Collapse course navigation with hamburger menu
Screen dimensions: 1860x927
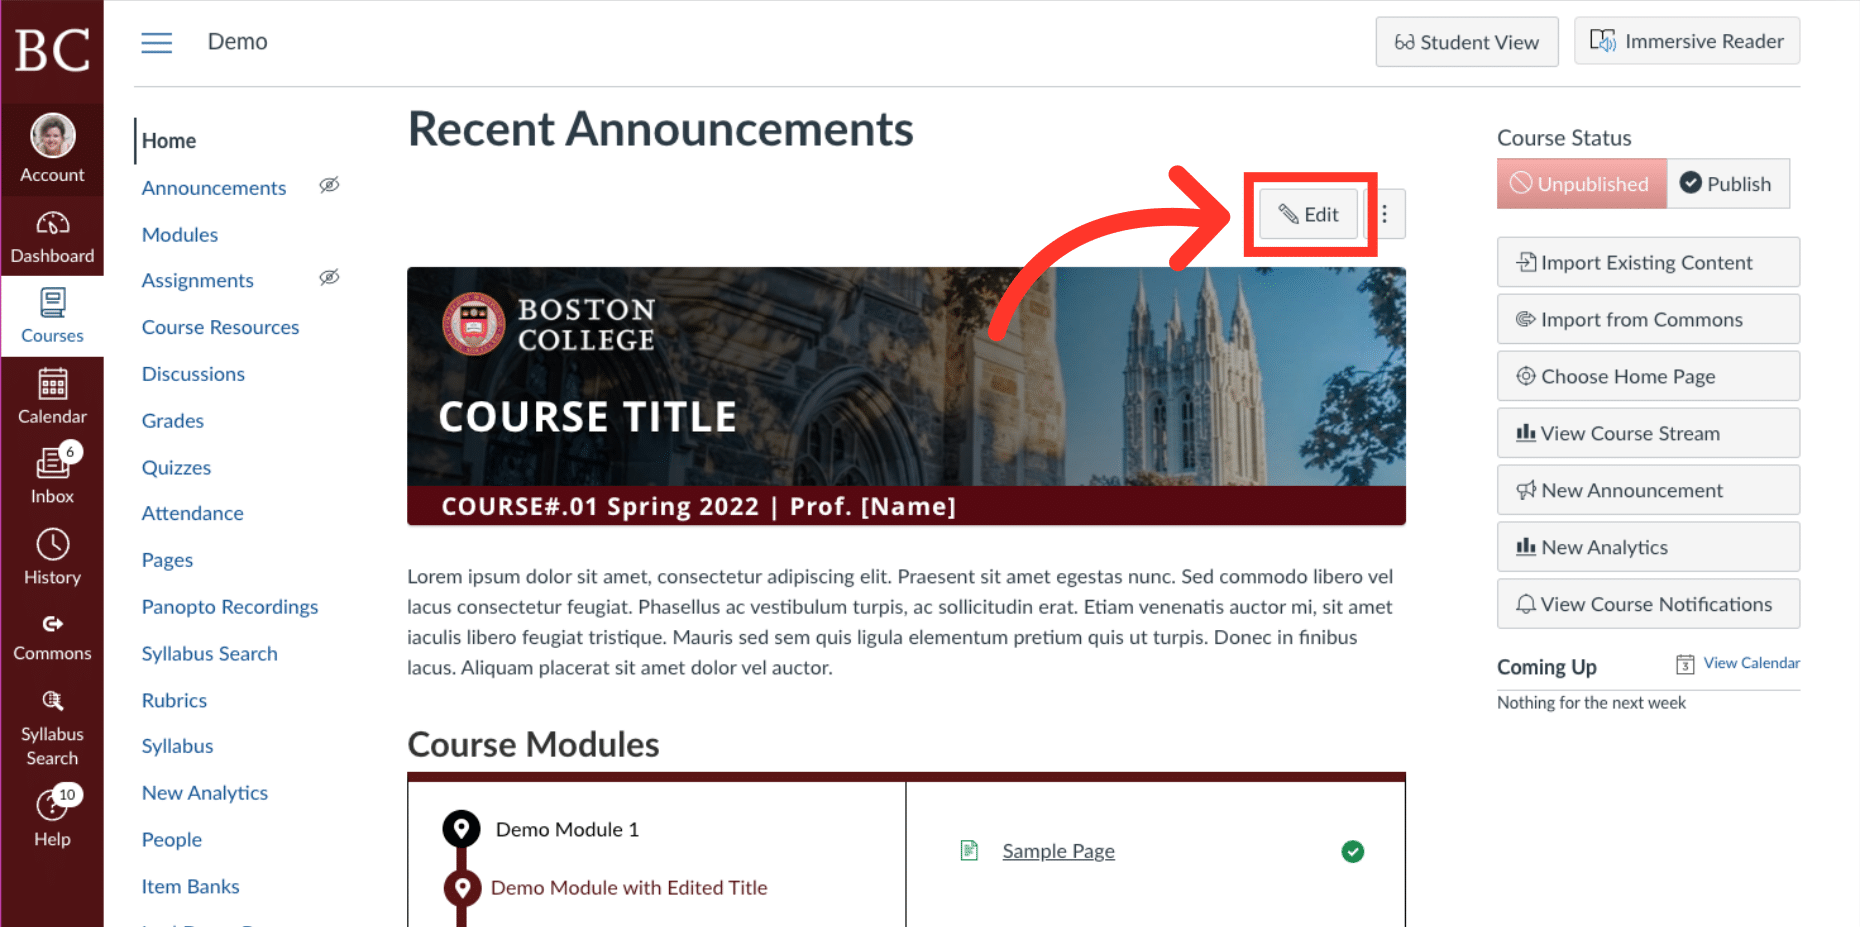click(157, 42)
